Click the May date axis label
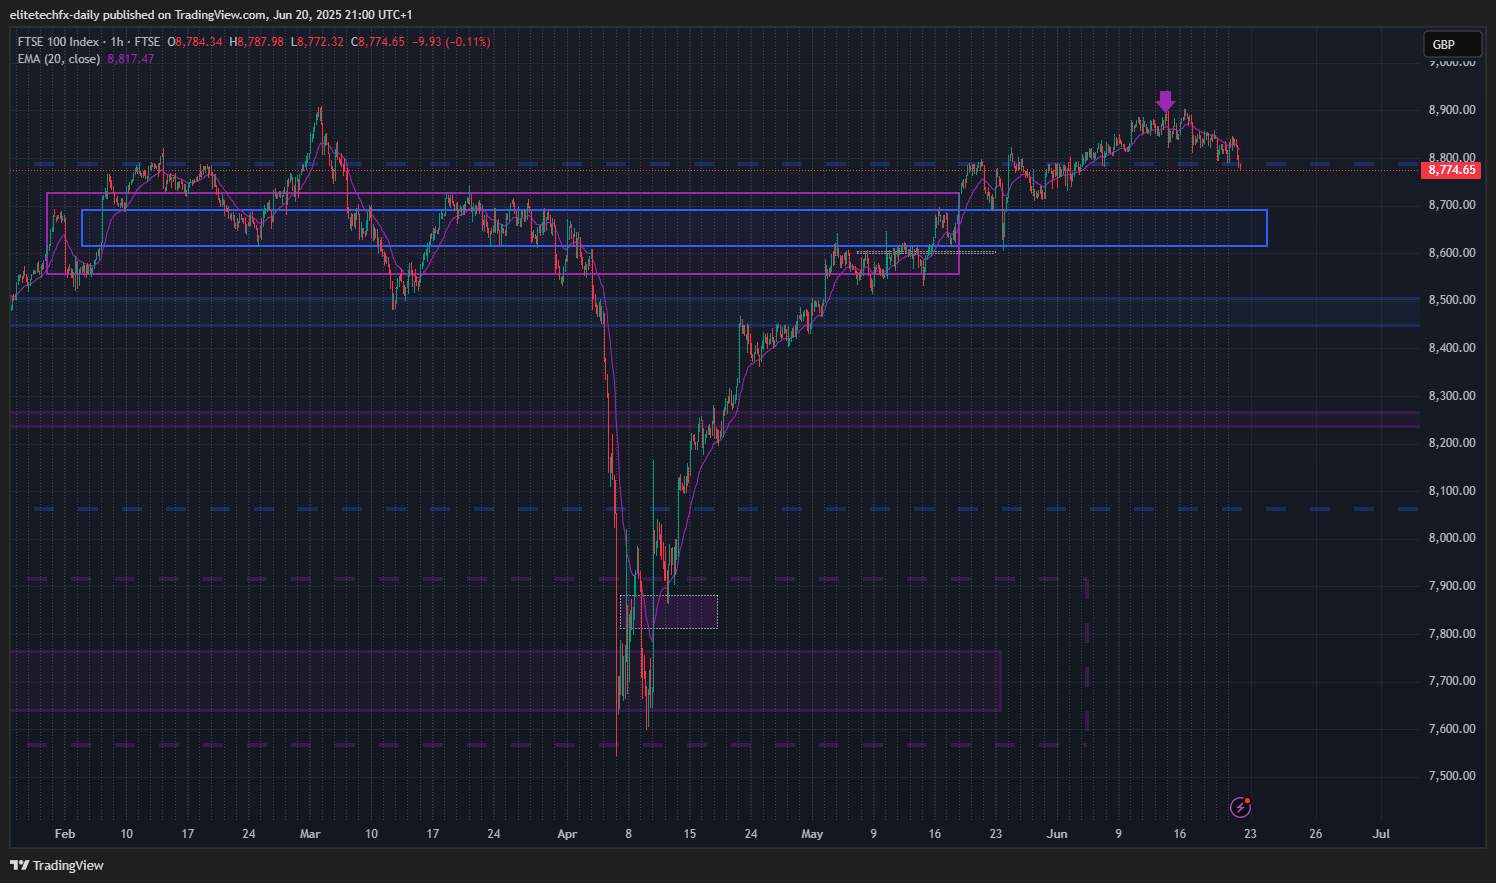1496x883 pixels. point(812,834)
